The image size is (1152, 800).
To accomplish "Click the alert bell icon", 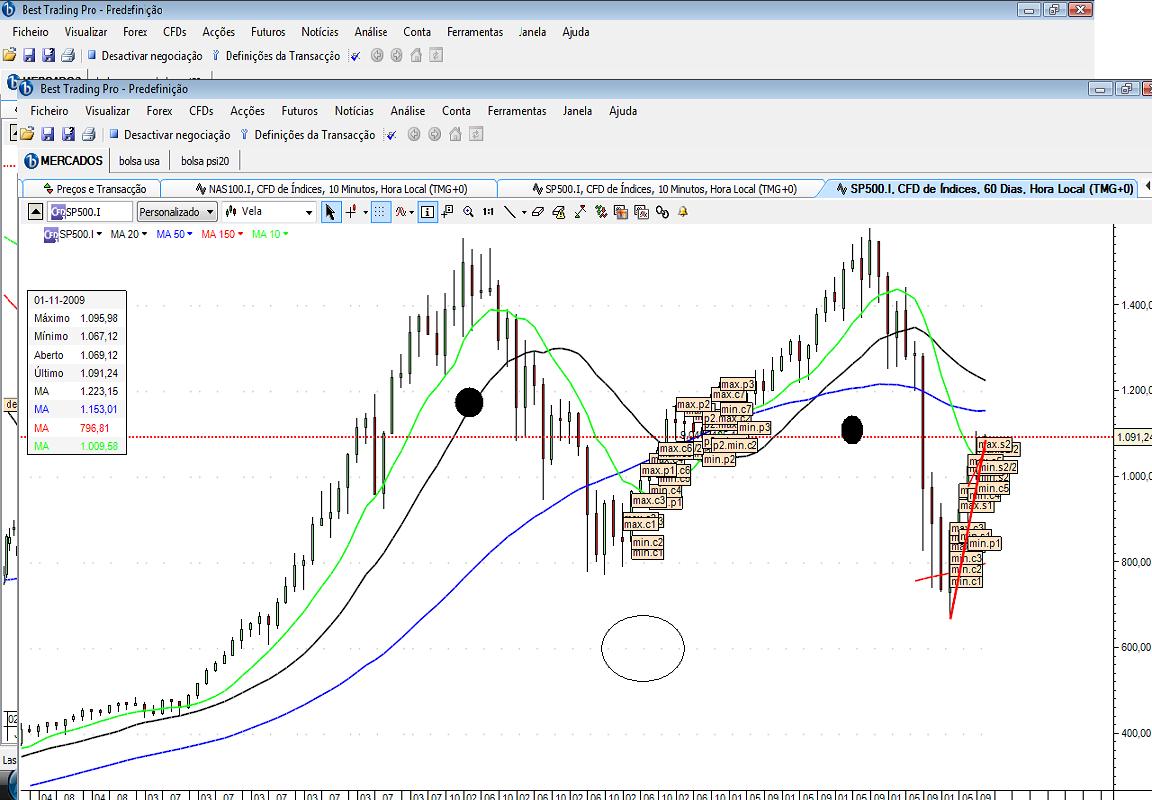I will [683, 212].
